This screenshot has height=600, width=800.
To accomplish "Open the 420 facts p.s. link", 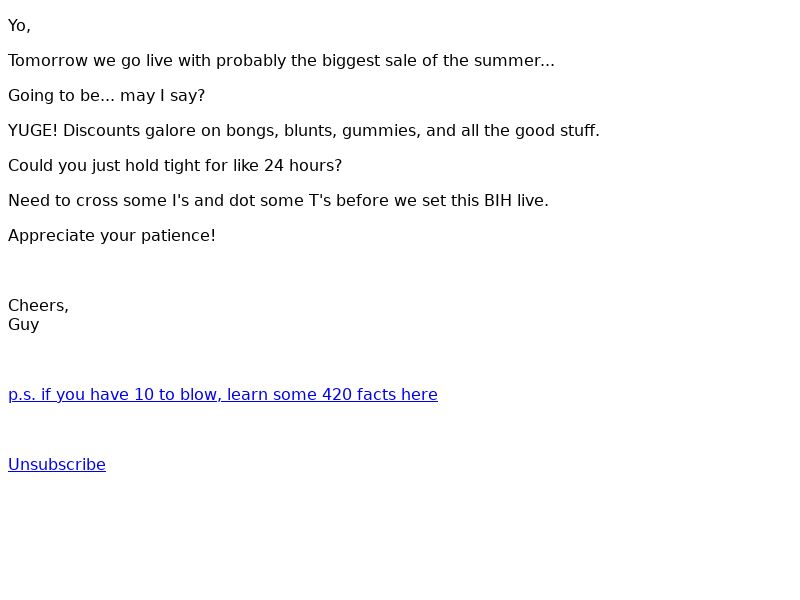I will point(223,394).
